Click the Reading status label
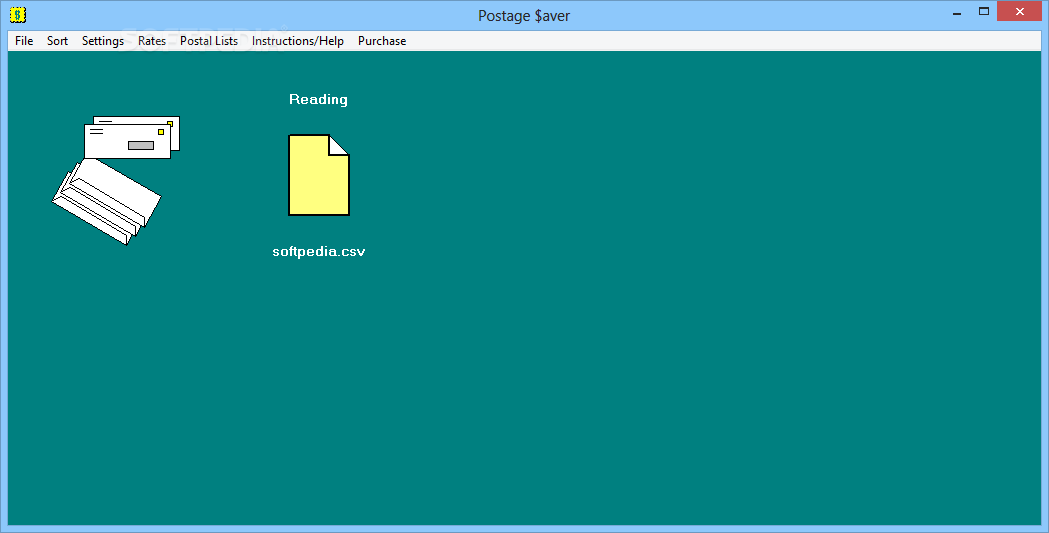This screenshot has width=1049, height=533. (x=318, y=100)
